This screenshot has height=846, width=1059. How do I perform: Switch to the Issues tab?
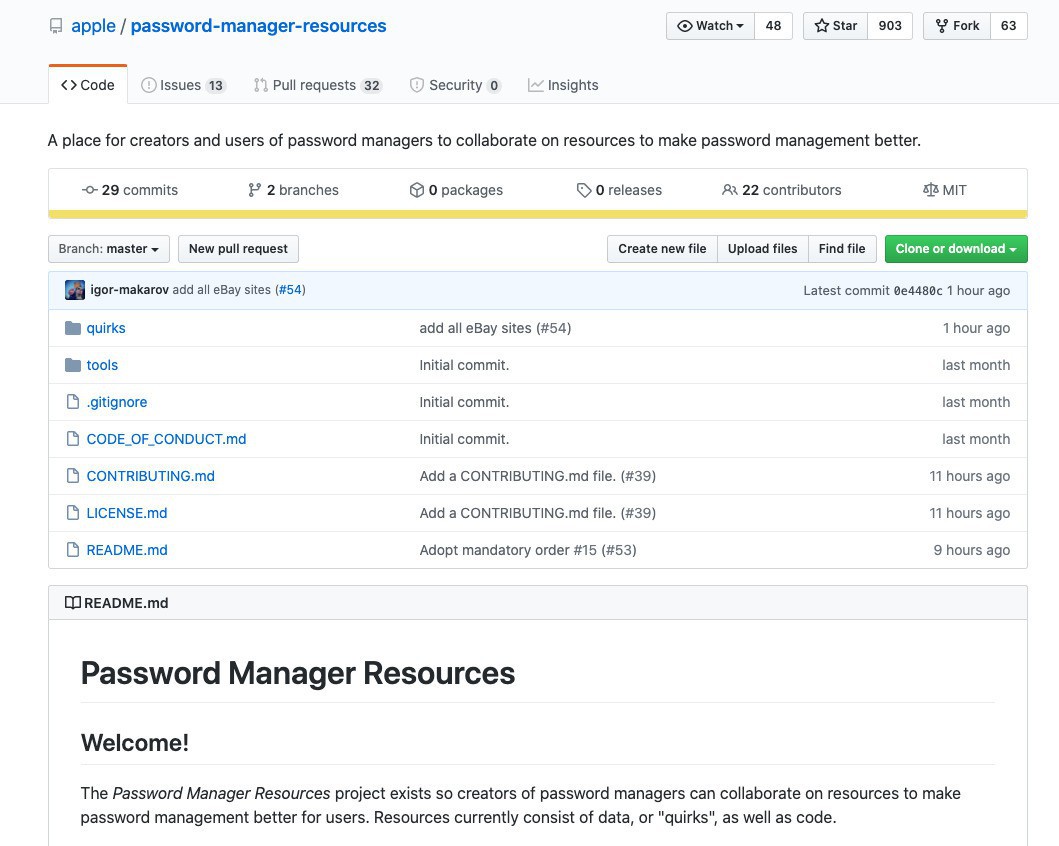tap(183, 85)
